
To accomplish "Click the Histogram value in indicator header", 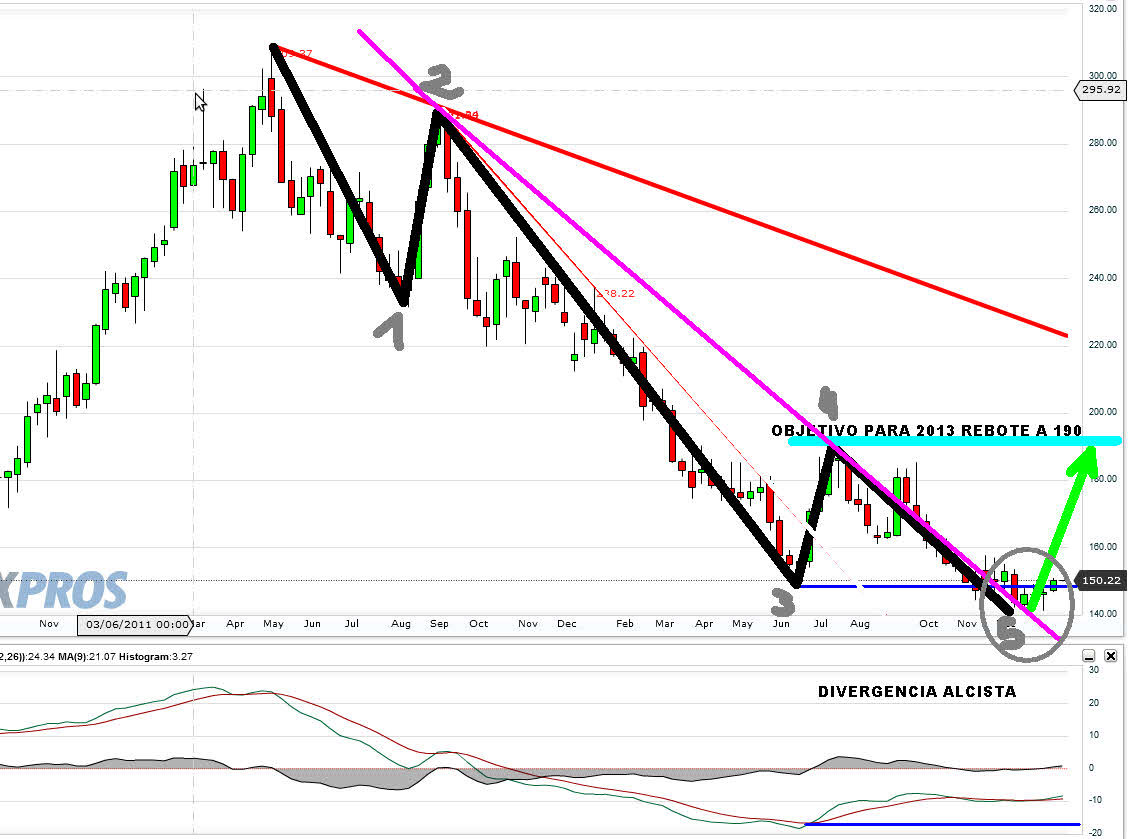I will point(145,655).
